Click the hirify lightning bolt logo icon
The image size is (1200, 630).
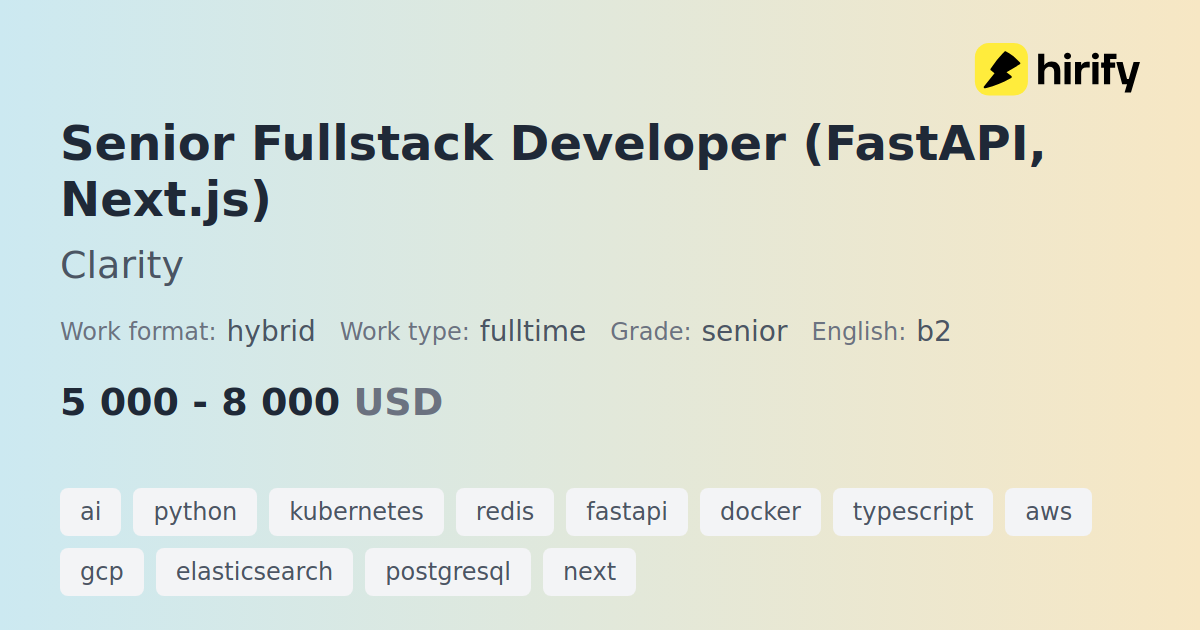click(1001, 69)
